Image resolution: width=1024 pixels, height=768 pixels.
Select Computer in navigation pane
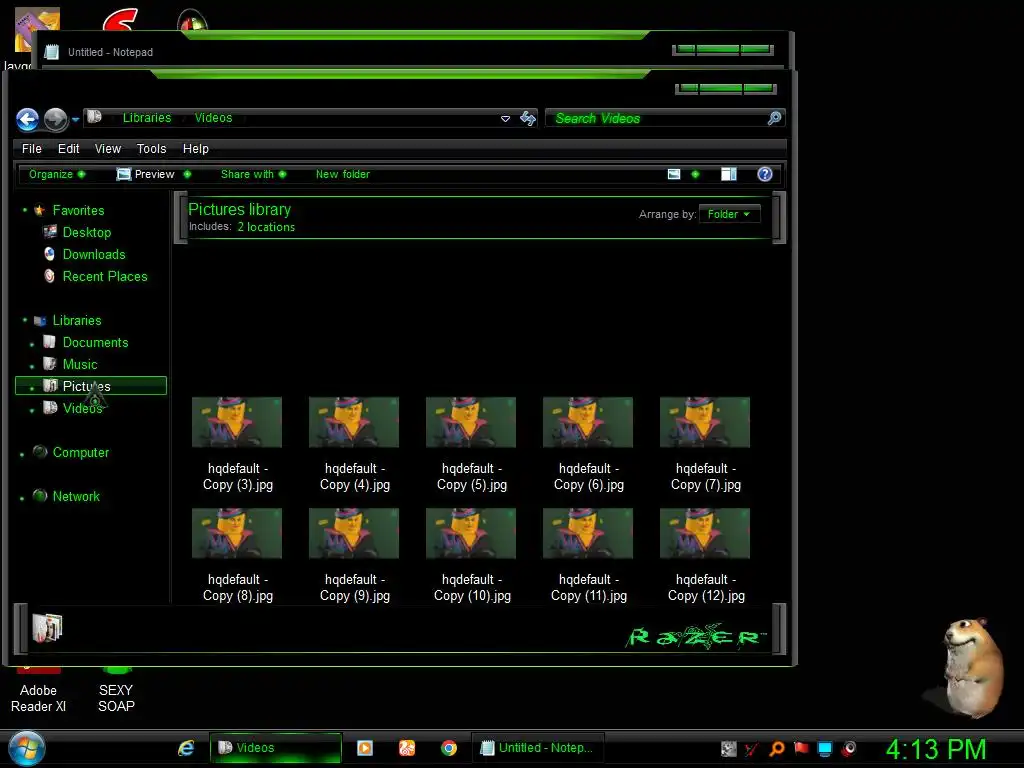point(81,453)
